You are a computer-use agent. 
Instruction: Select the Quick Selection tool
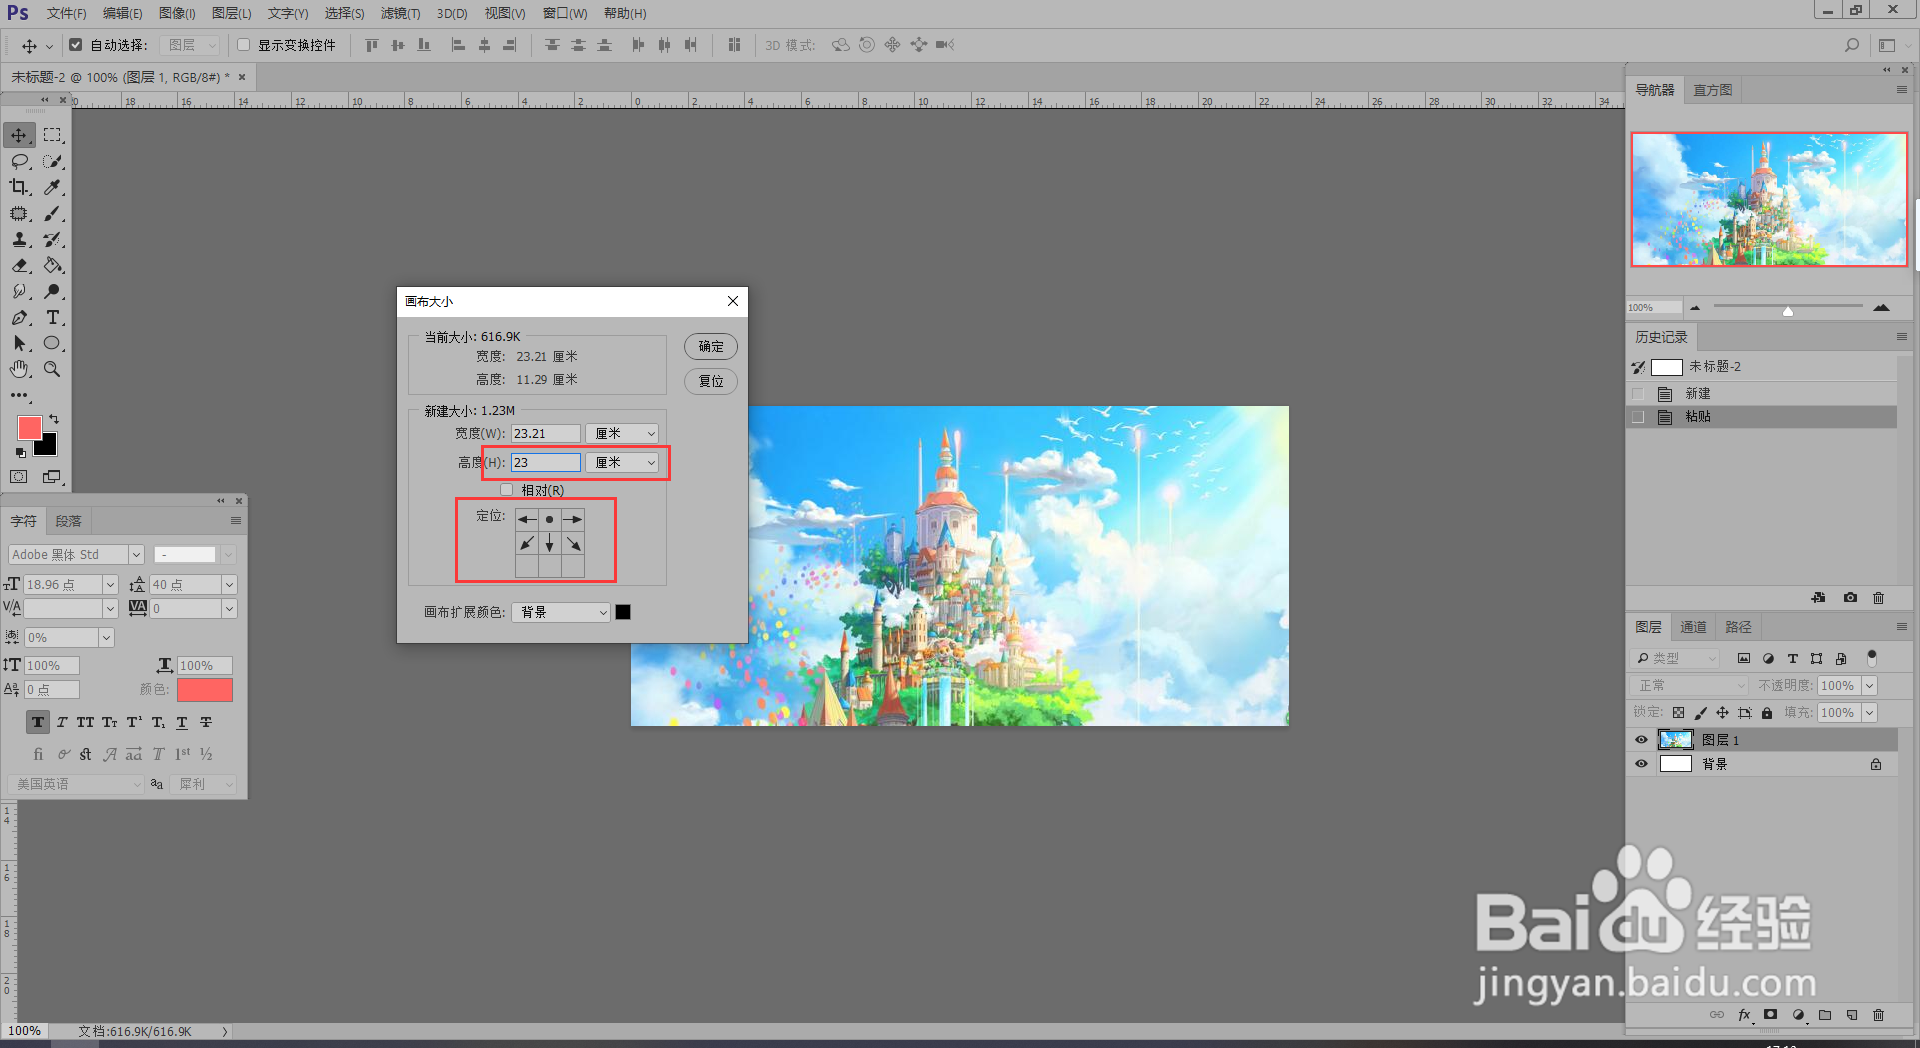(x=53, y=161)
